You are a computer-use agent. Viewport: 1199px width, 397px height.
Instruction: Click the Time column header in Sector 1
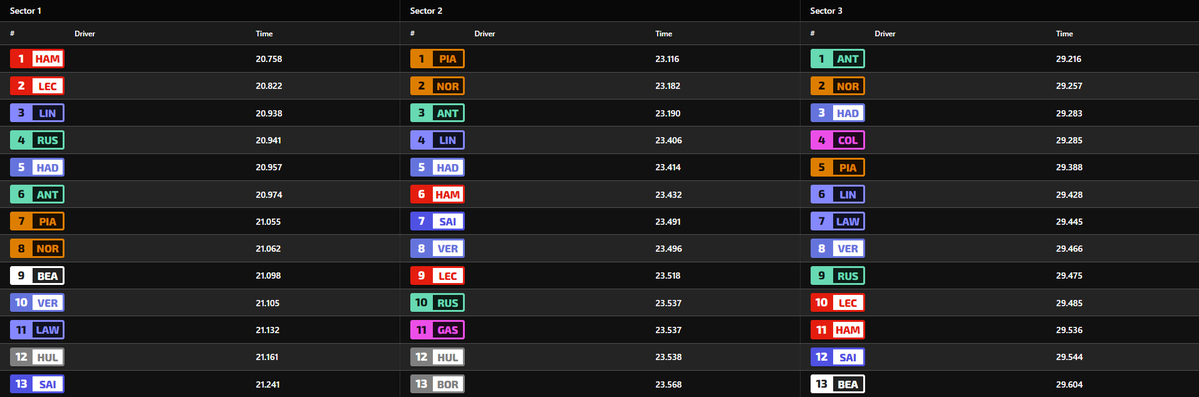264,34
